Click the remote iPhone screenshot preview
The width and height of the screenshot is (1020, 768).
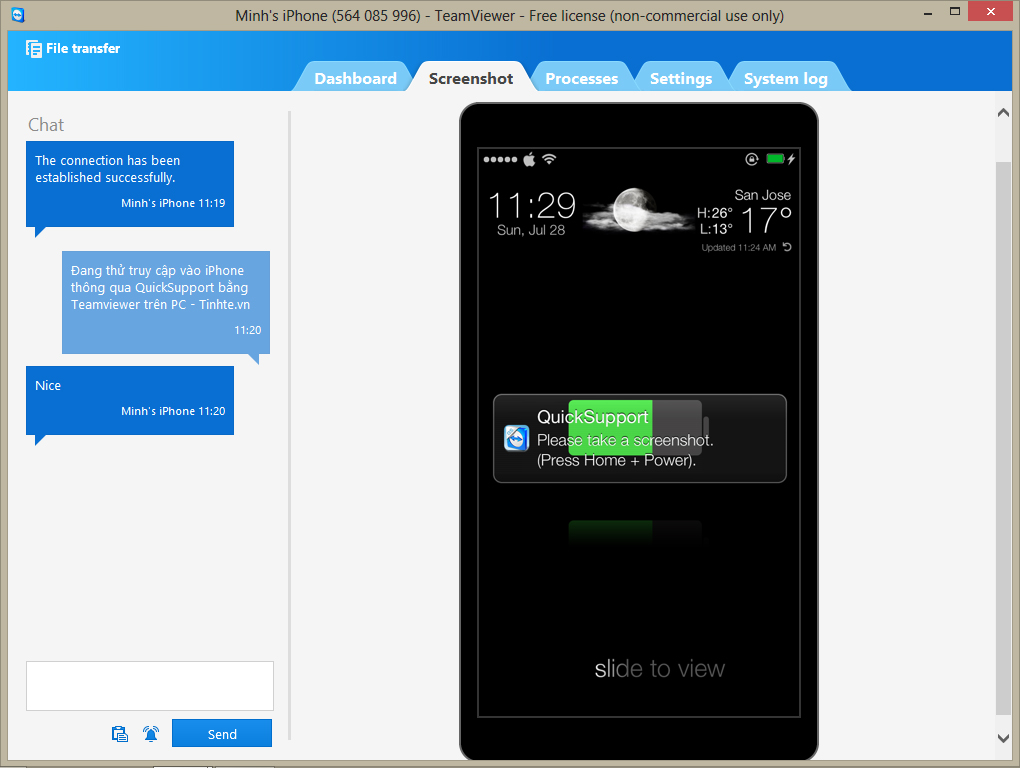tap(638, 430)
